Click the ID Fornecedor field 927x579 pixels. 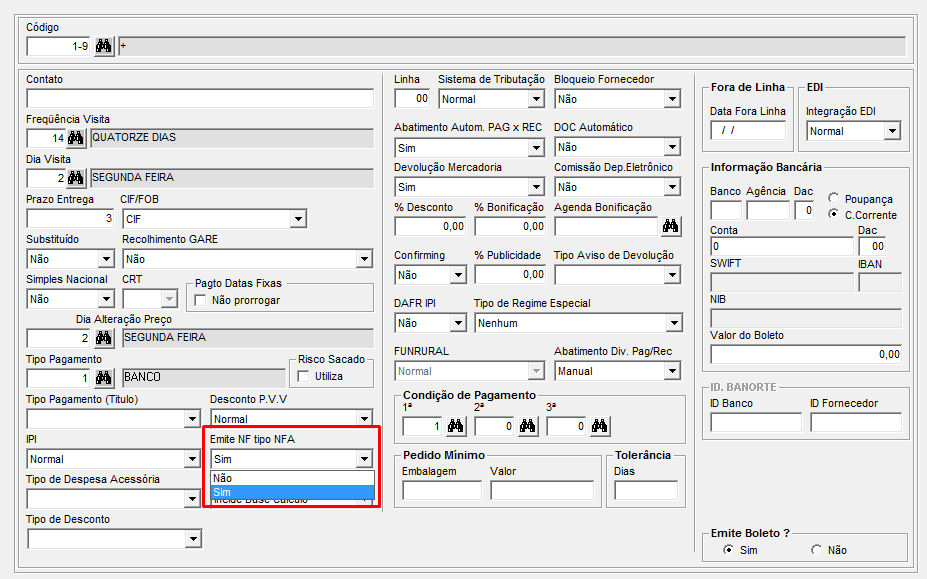click(x=856, y=422)
